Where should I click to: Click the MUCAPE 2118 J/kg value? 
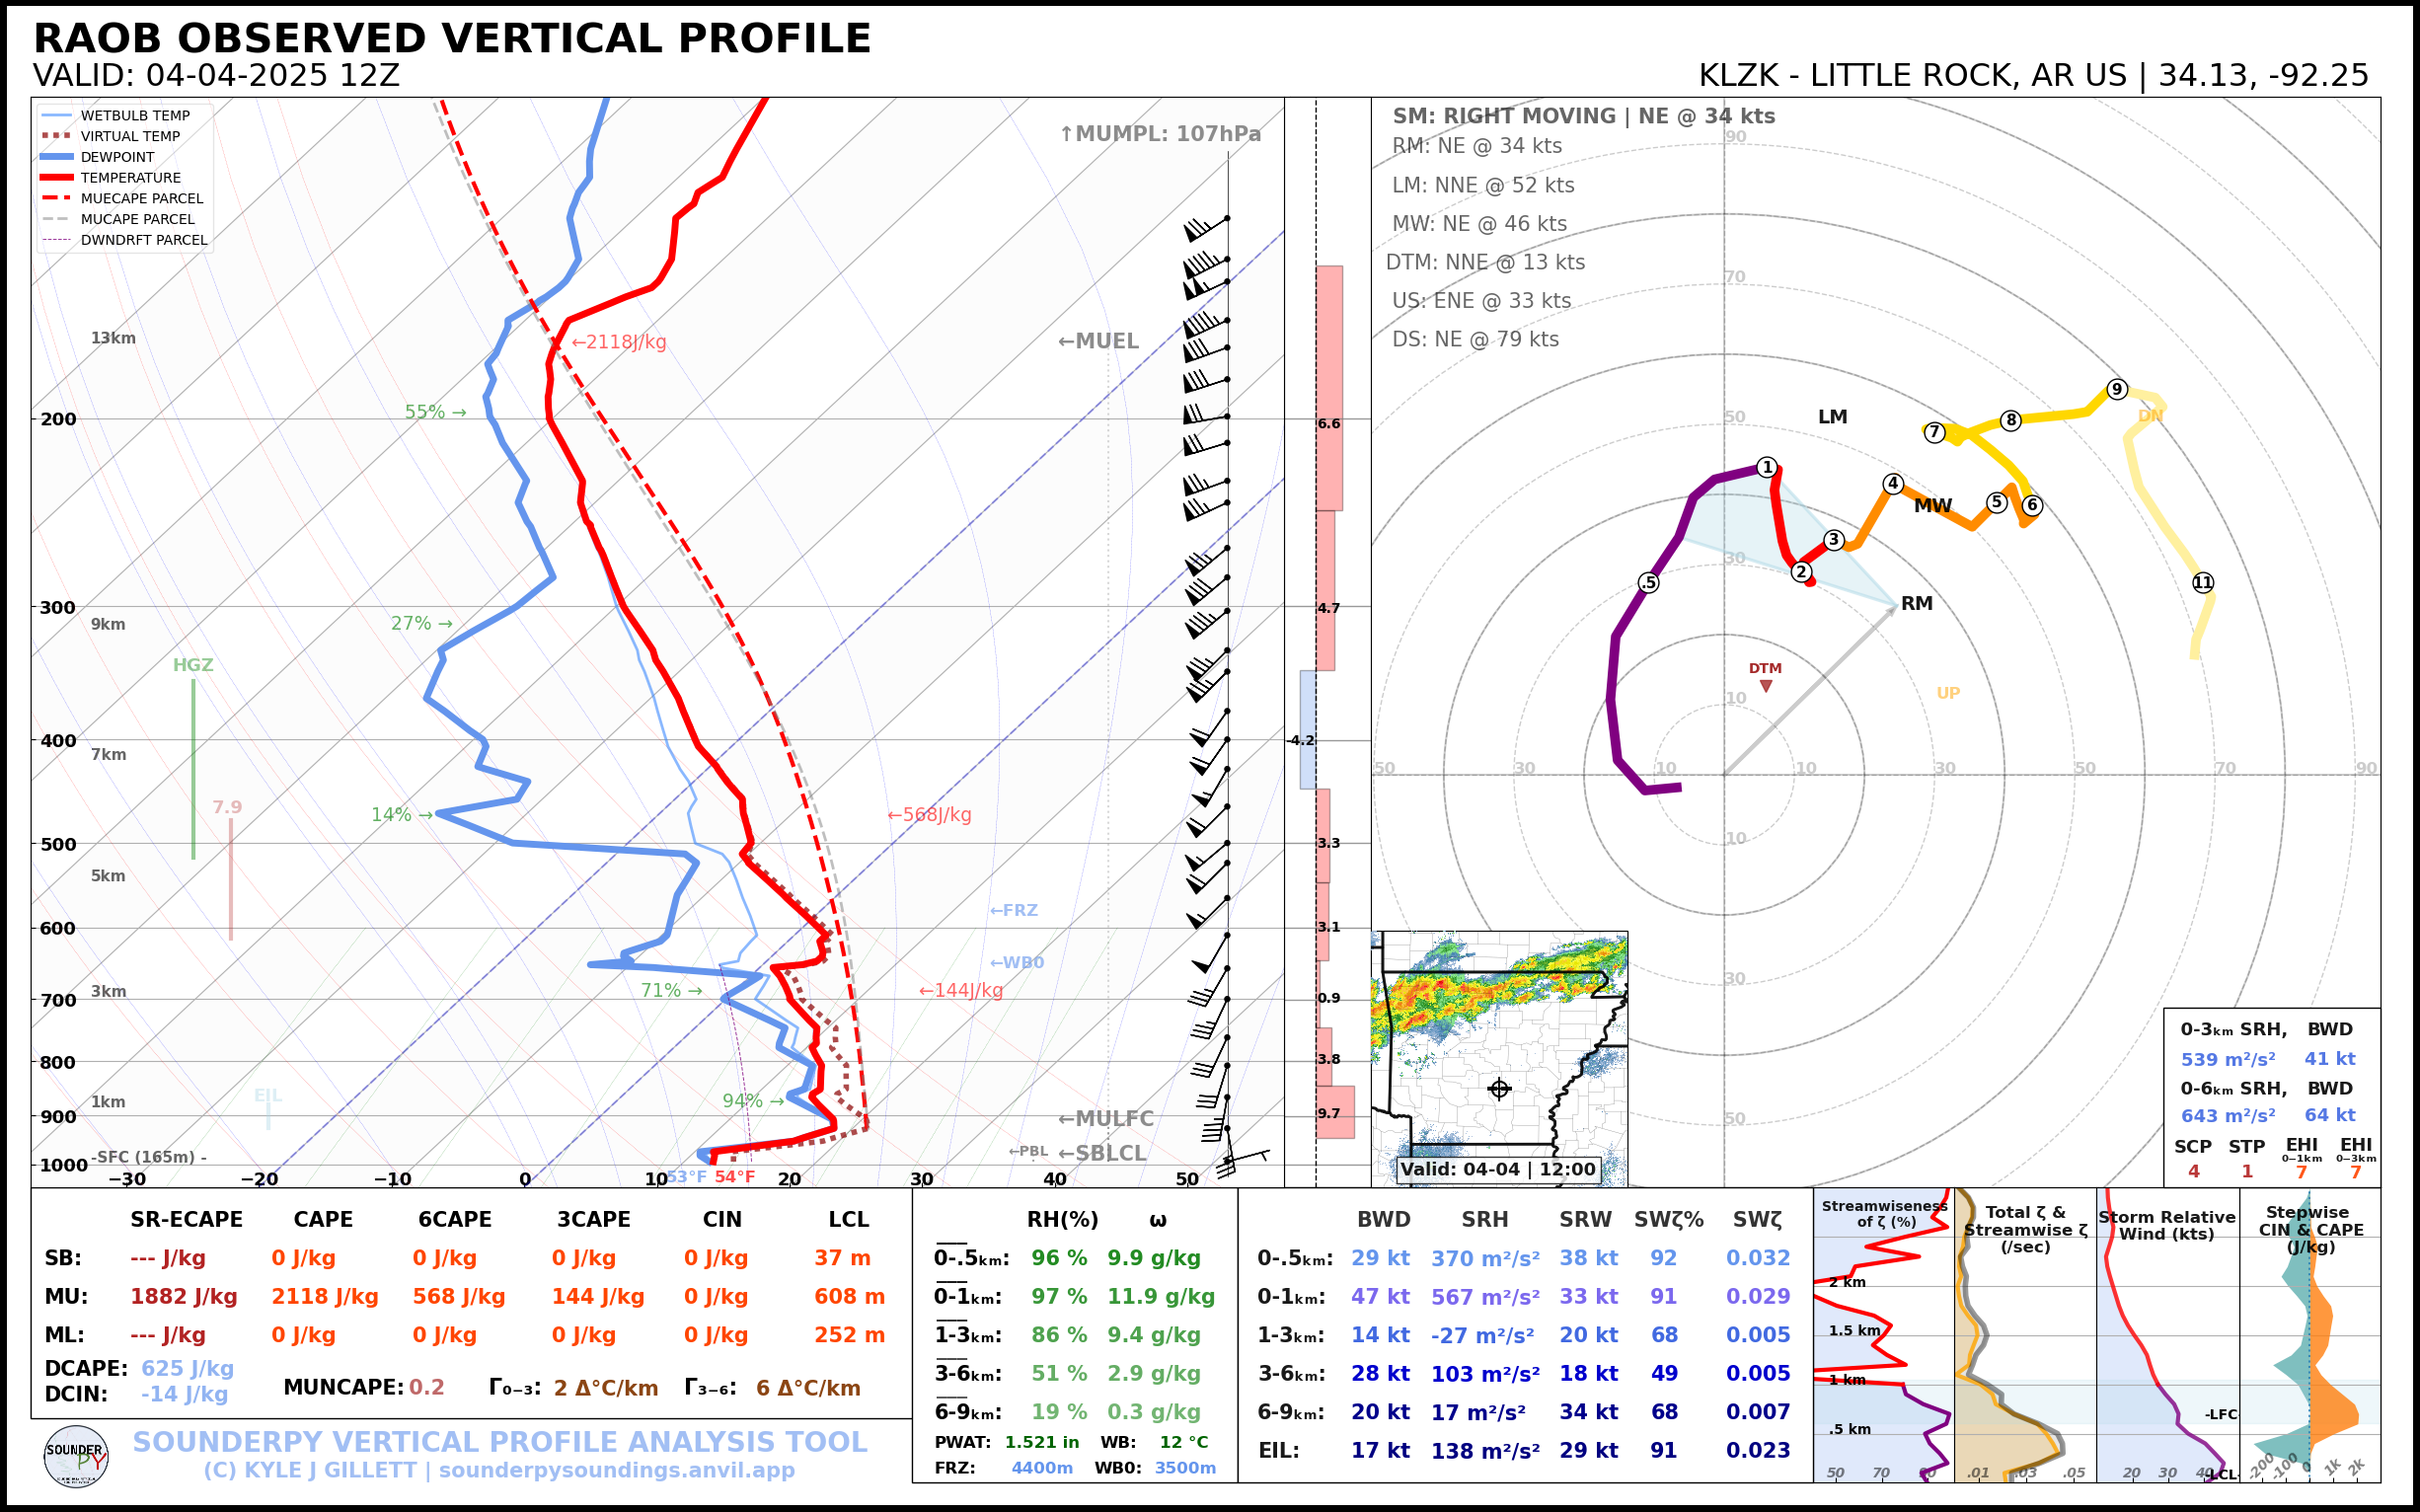(x=324, y=1296)
